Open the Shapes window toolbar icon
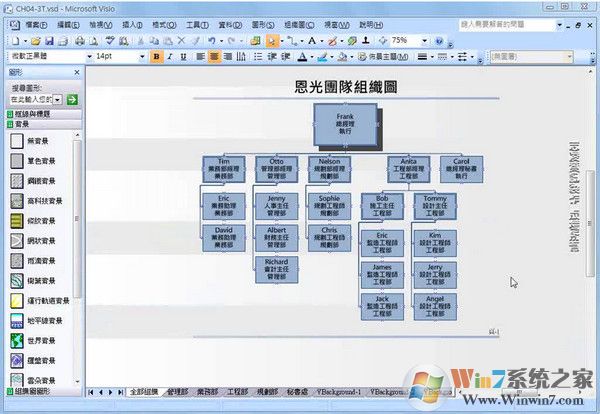Viewport: 600px width, 414px height. coord(255,41)
